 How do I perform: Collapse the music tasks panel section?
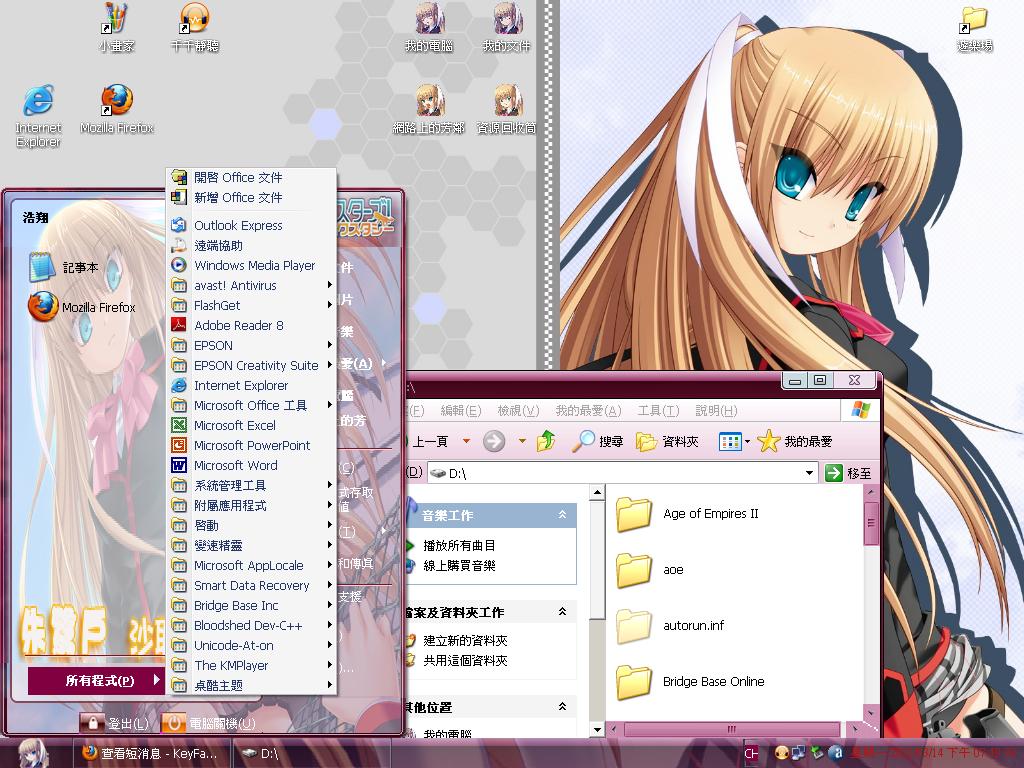(x=562, y=515)
